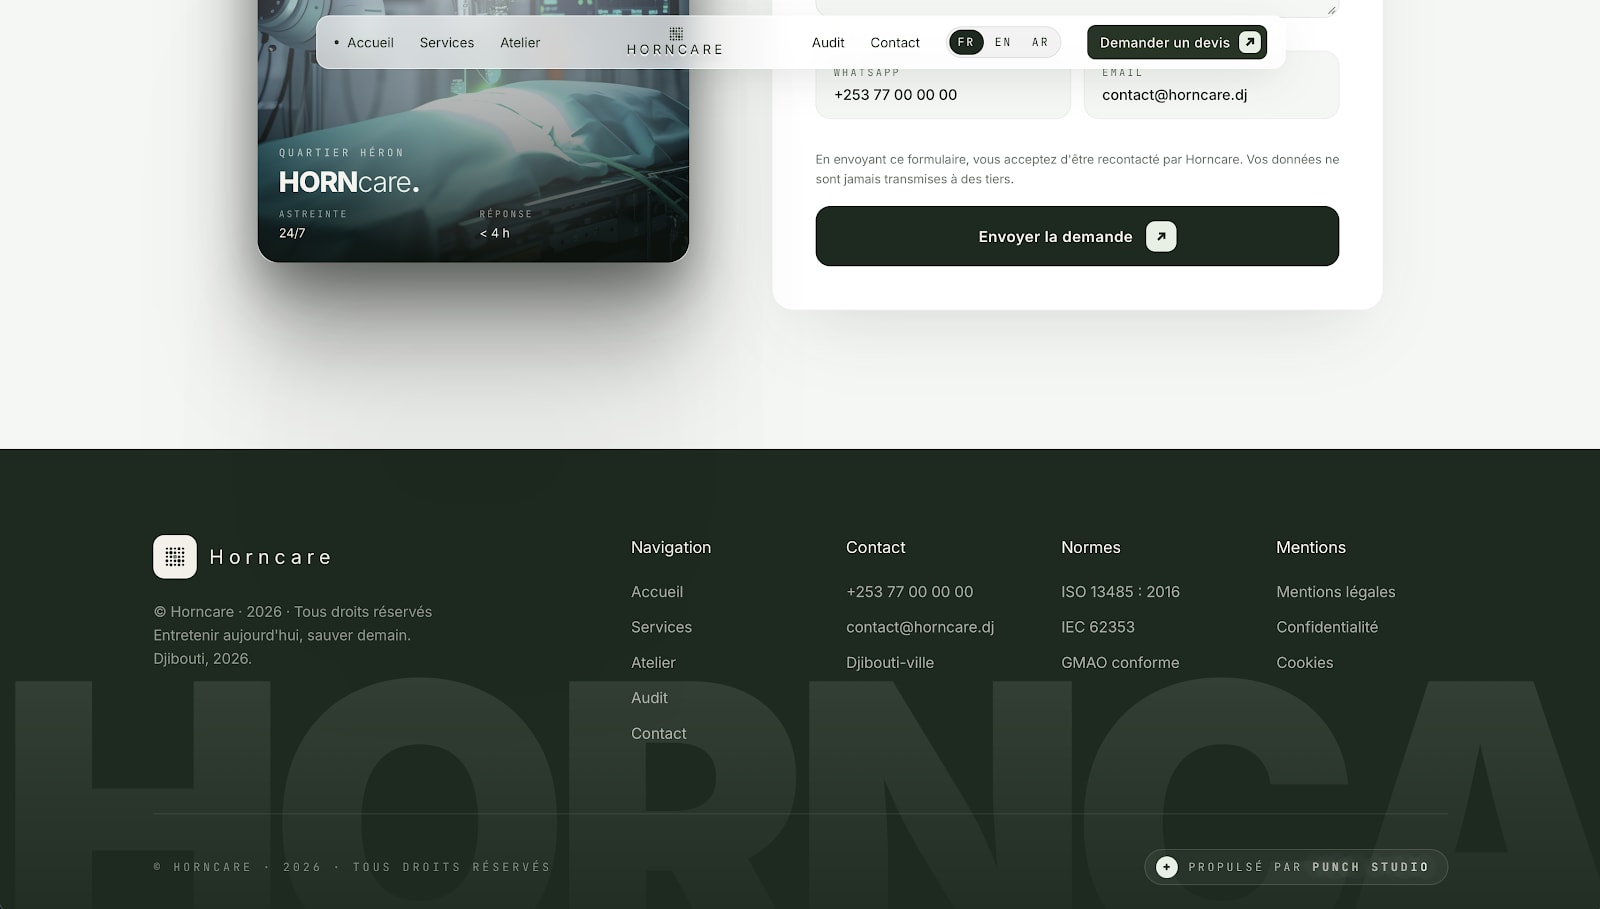Click Djibouti-ville in the footer
This screenshot has width=1600, height=909.
click(890, 663)
